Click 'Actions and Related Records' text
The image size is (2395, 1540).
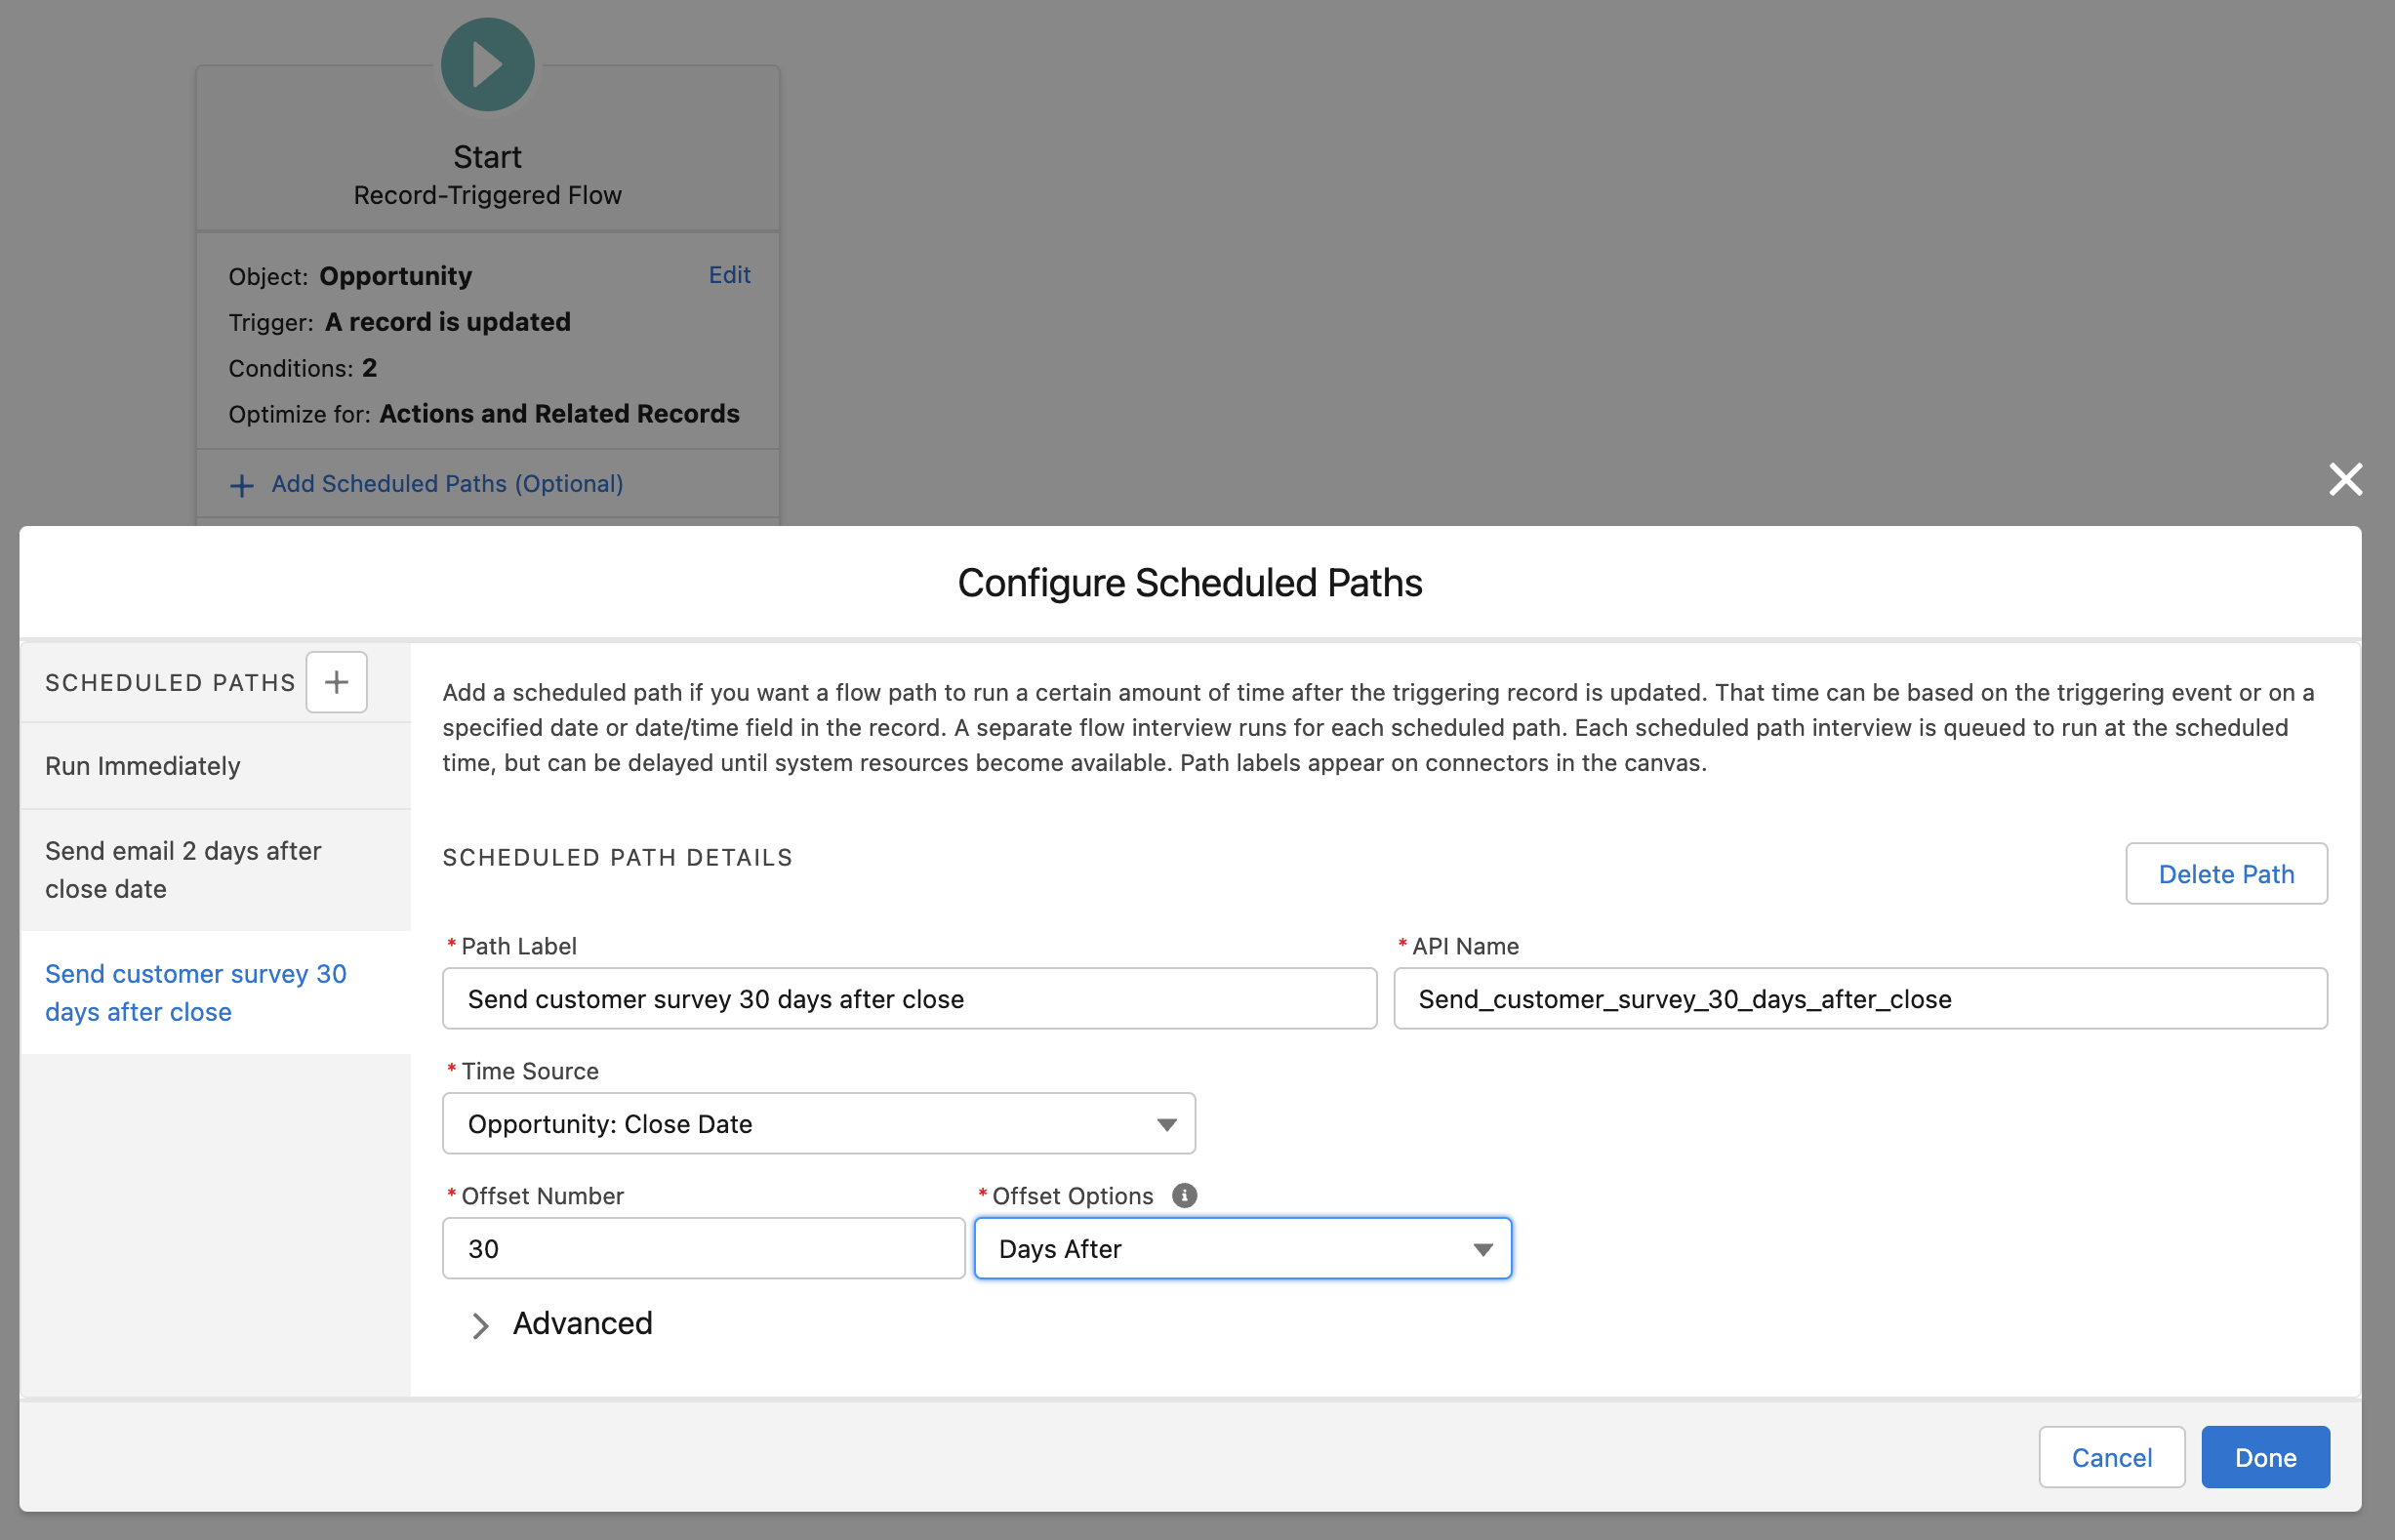coord(559,414)
